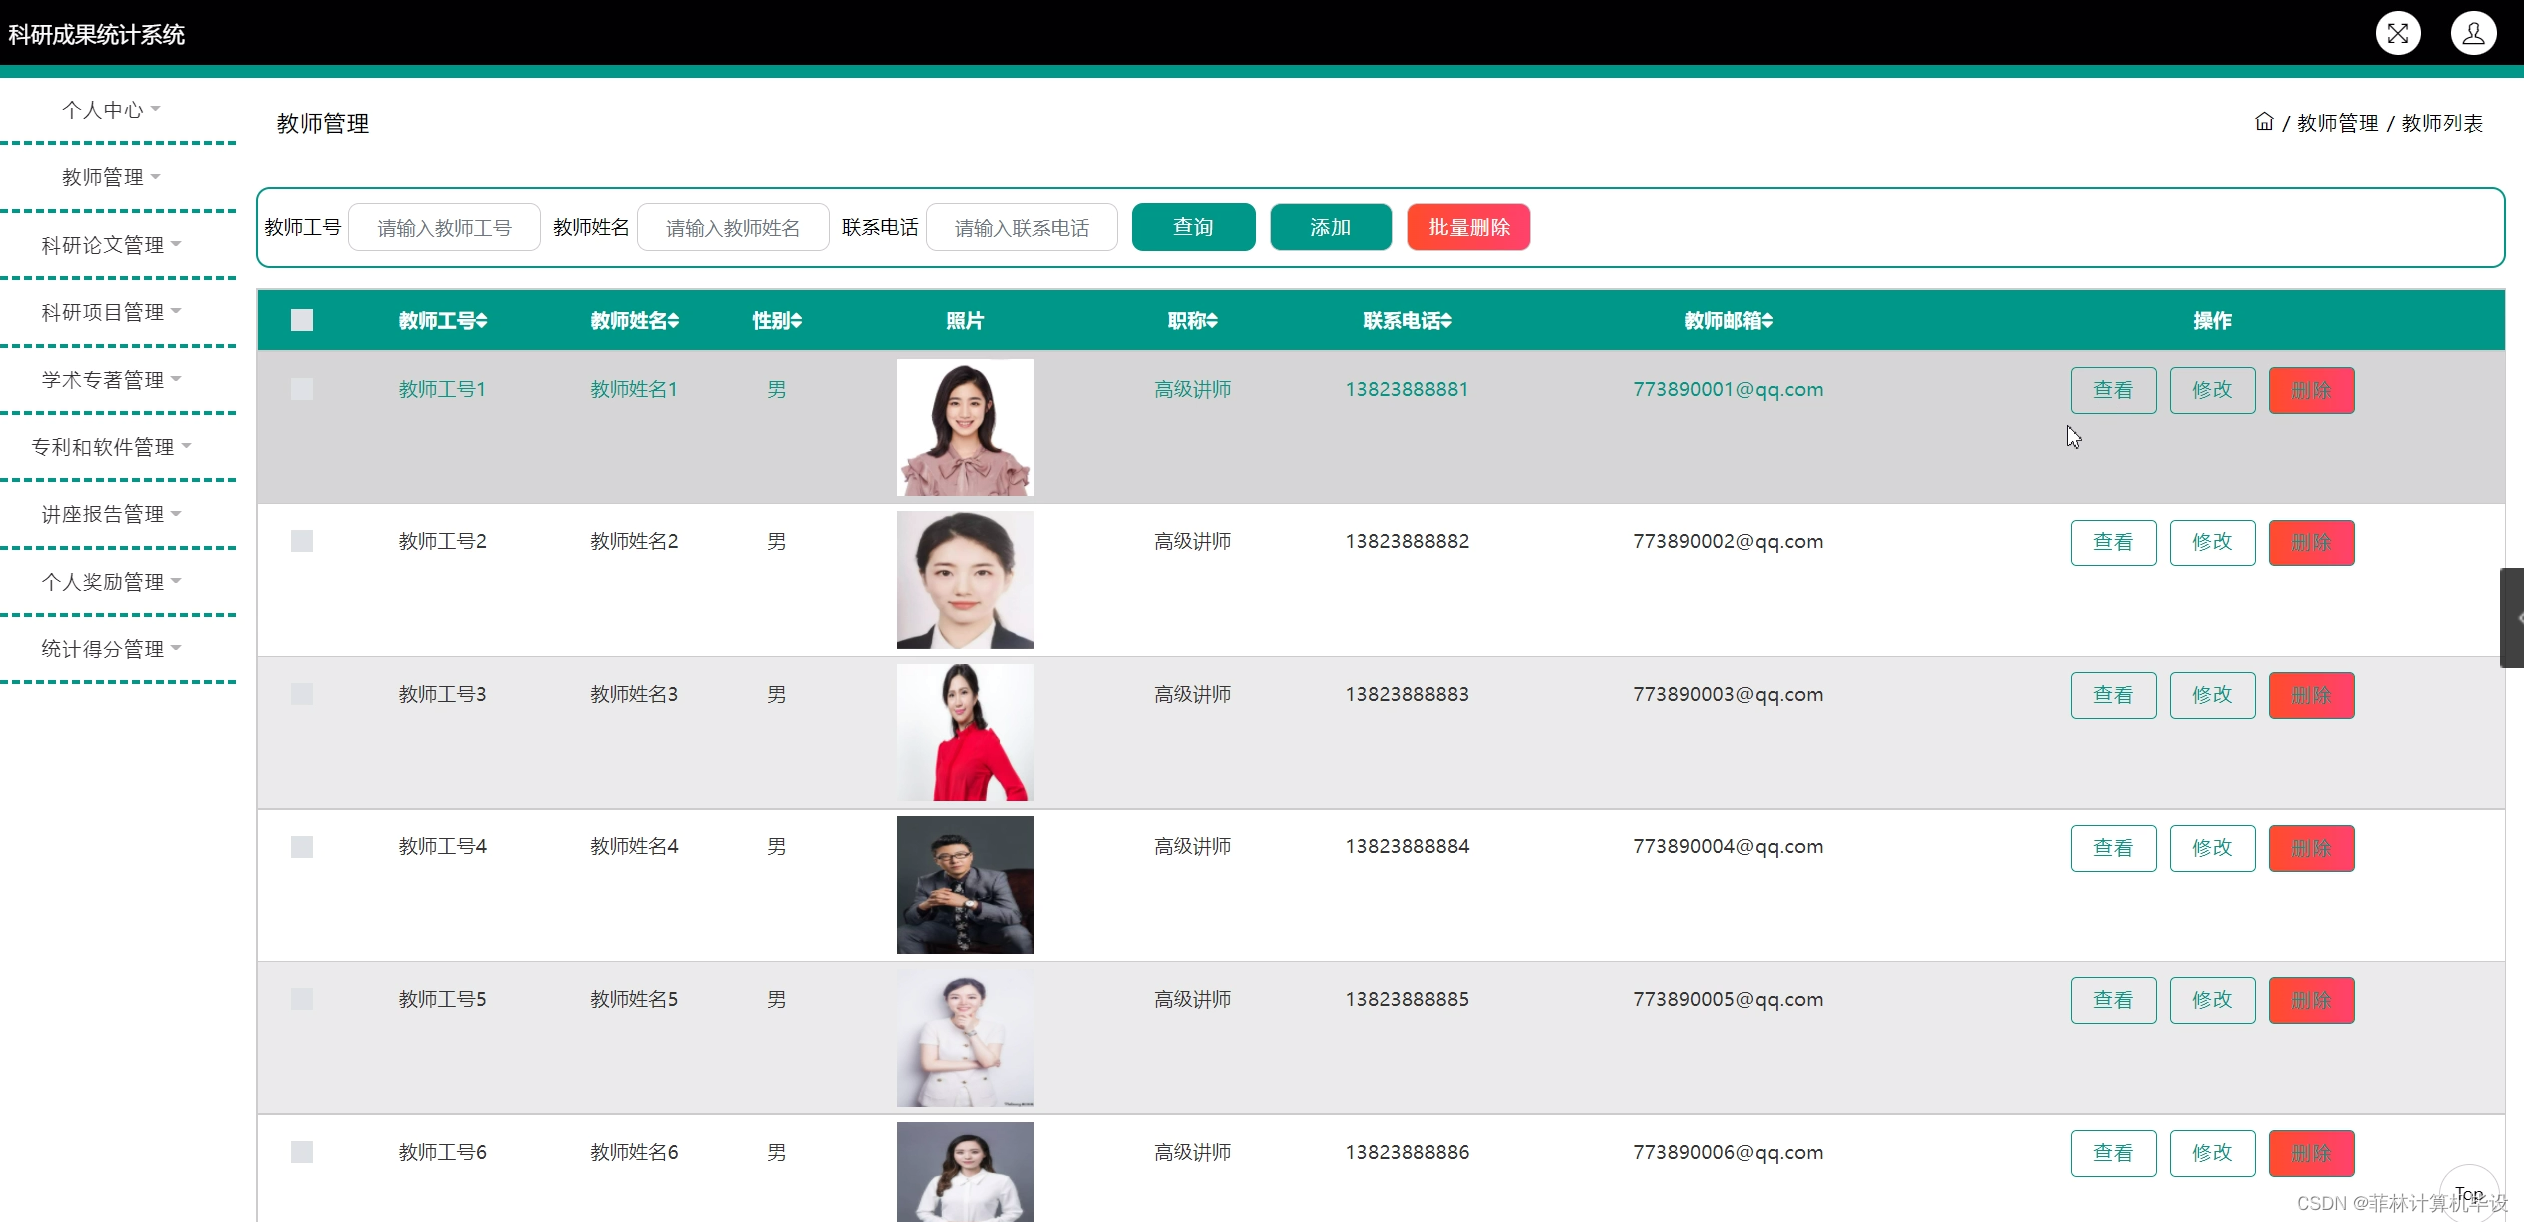Image resolution: width=2524 pixels, height=1222 pixels.
Task: Sort by 联系电话 column sort icon
Action: click(1446, 321)
